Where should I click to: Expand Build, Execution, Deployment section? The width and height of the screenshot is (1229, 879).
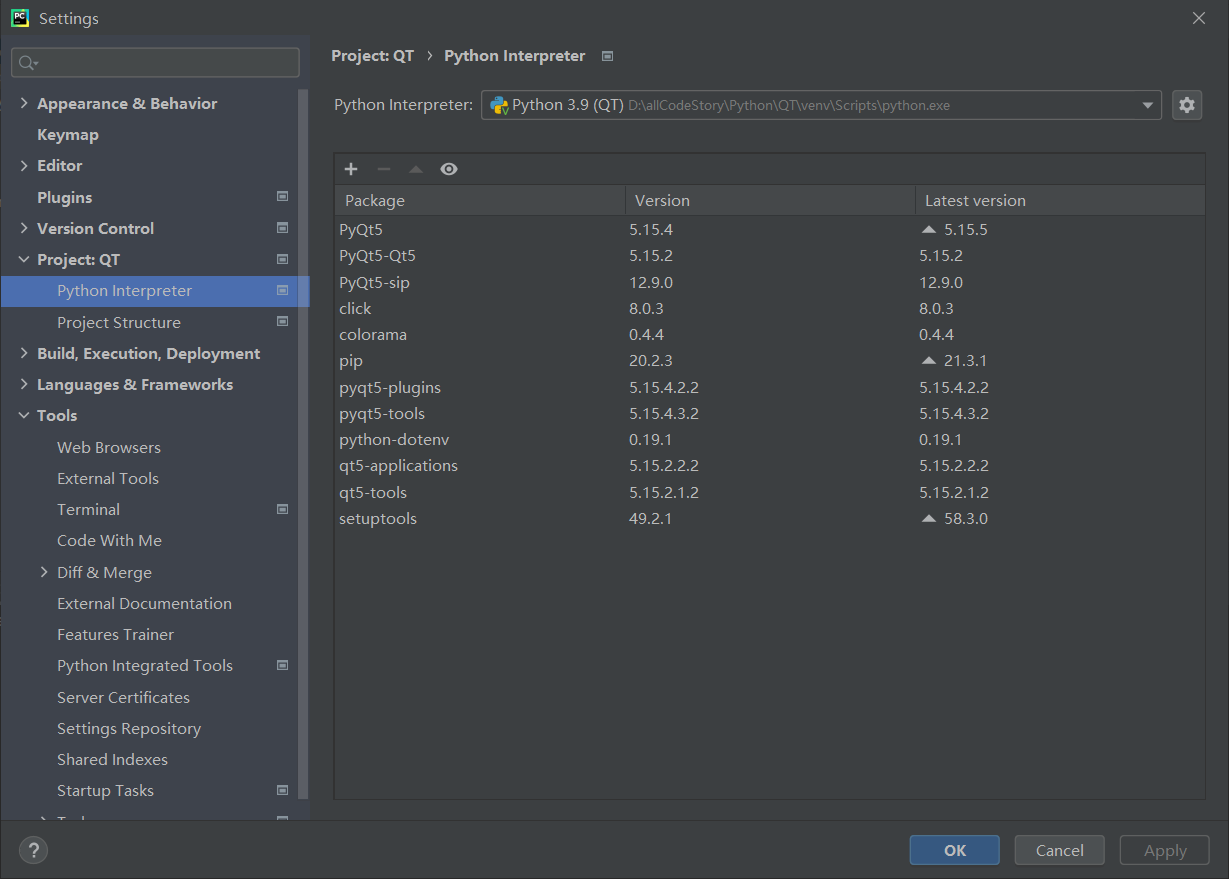24,353
